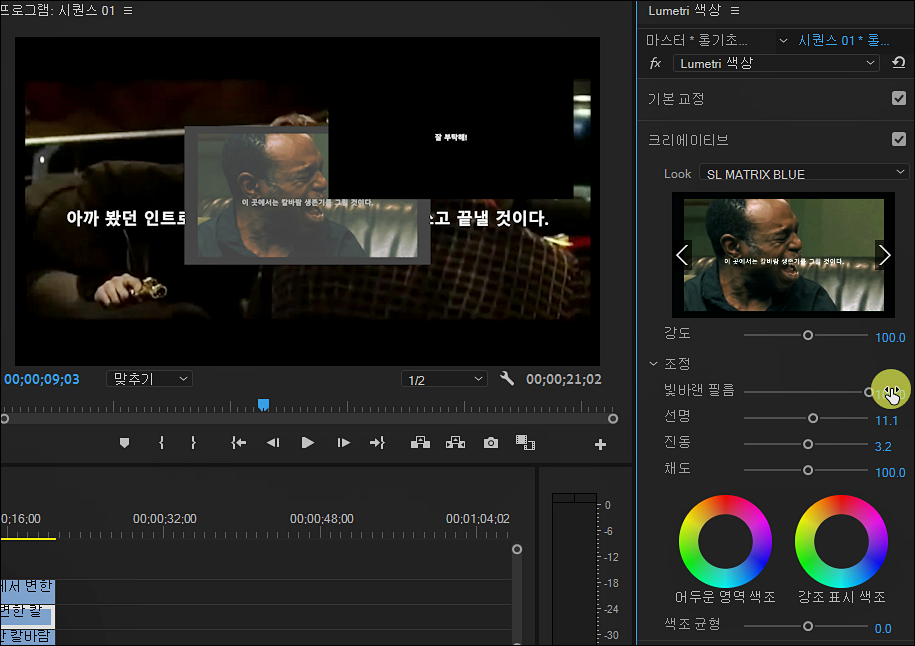Select the 시퀀스 01 clip tab in Lumetri
Image resolution: width=915 pixels, height=646 pixels.
click(843, 40)
